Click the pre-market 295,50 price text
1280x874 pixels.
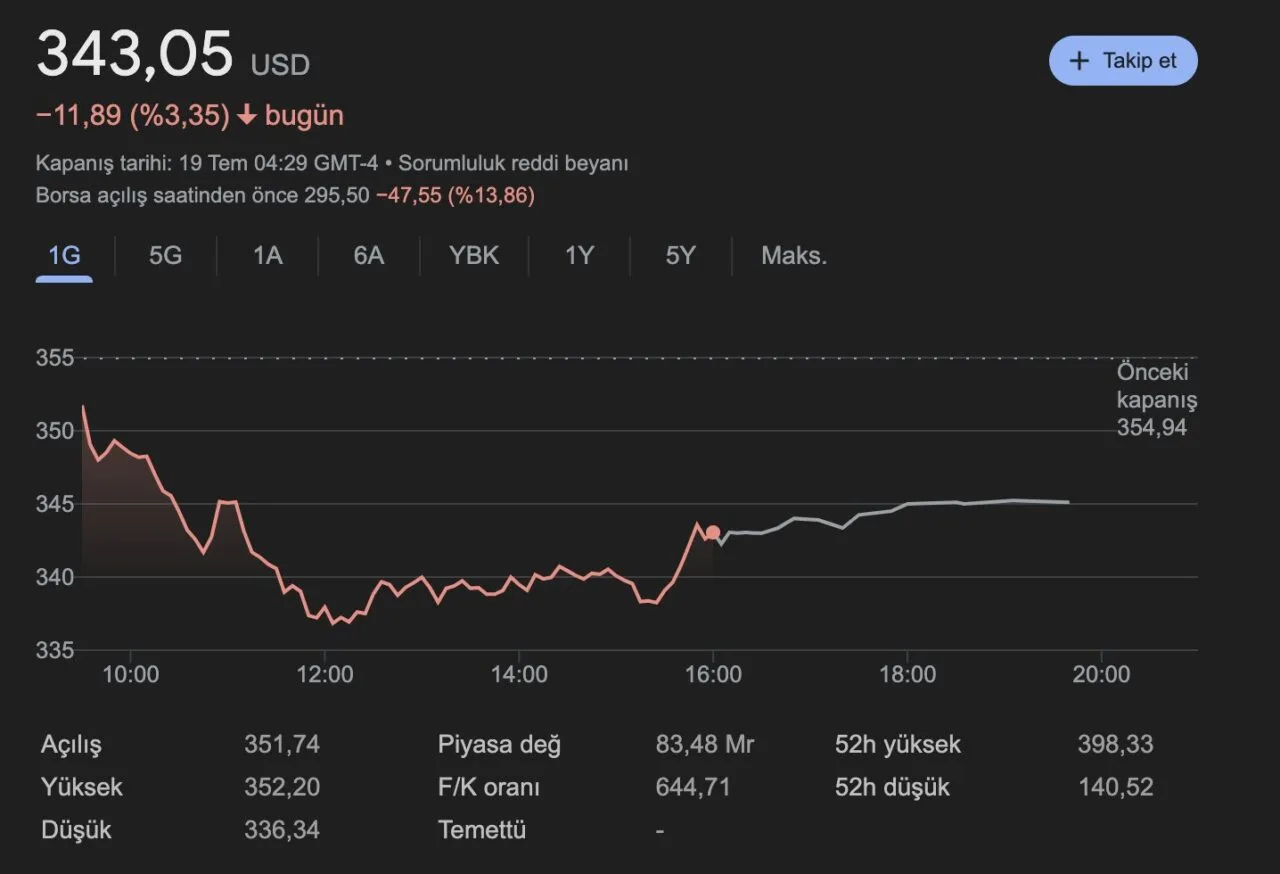[x=336, y=195]
